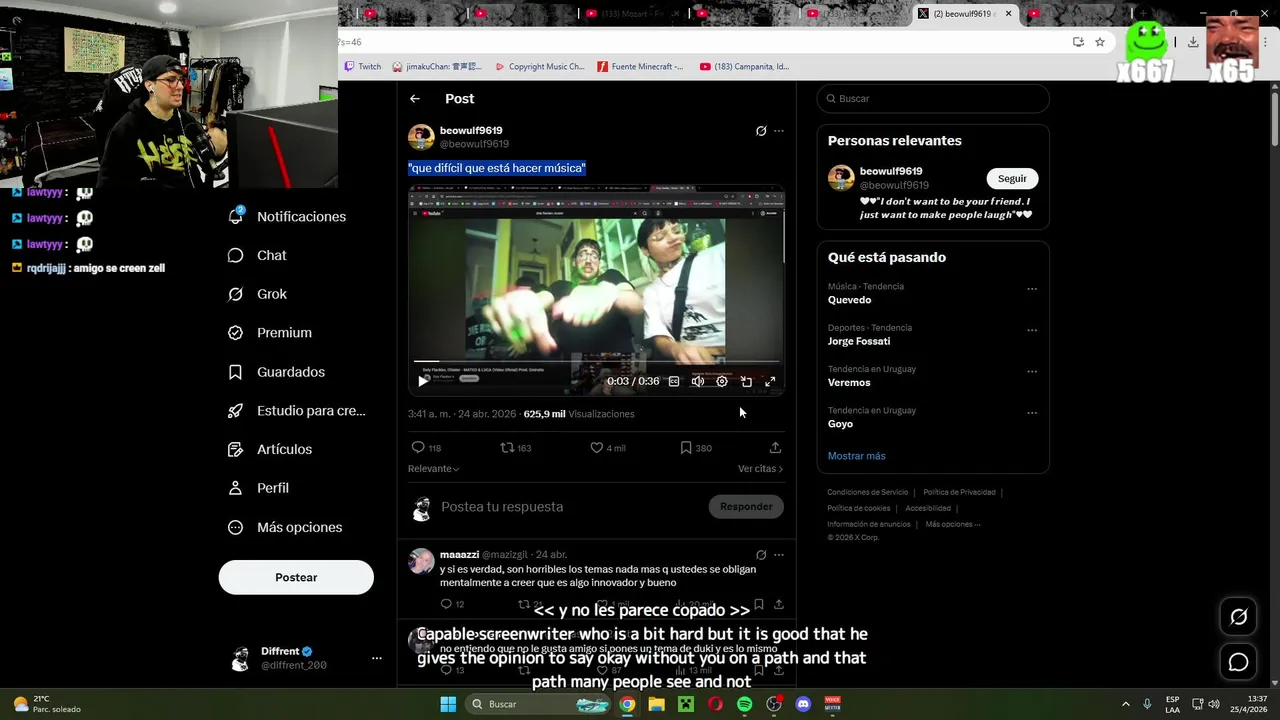Switch to Mozart YouTube tab

[x=631, y=13]
